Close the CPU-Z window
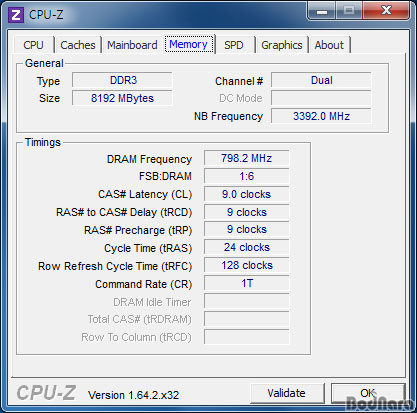 tap(386, 11)
